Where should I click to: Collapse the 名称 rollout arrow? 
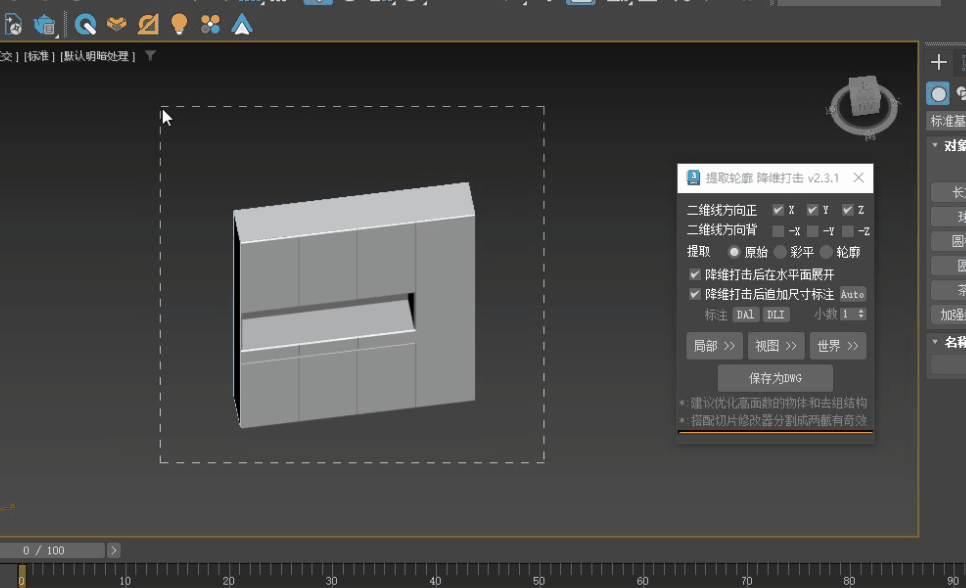point(935,341)
